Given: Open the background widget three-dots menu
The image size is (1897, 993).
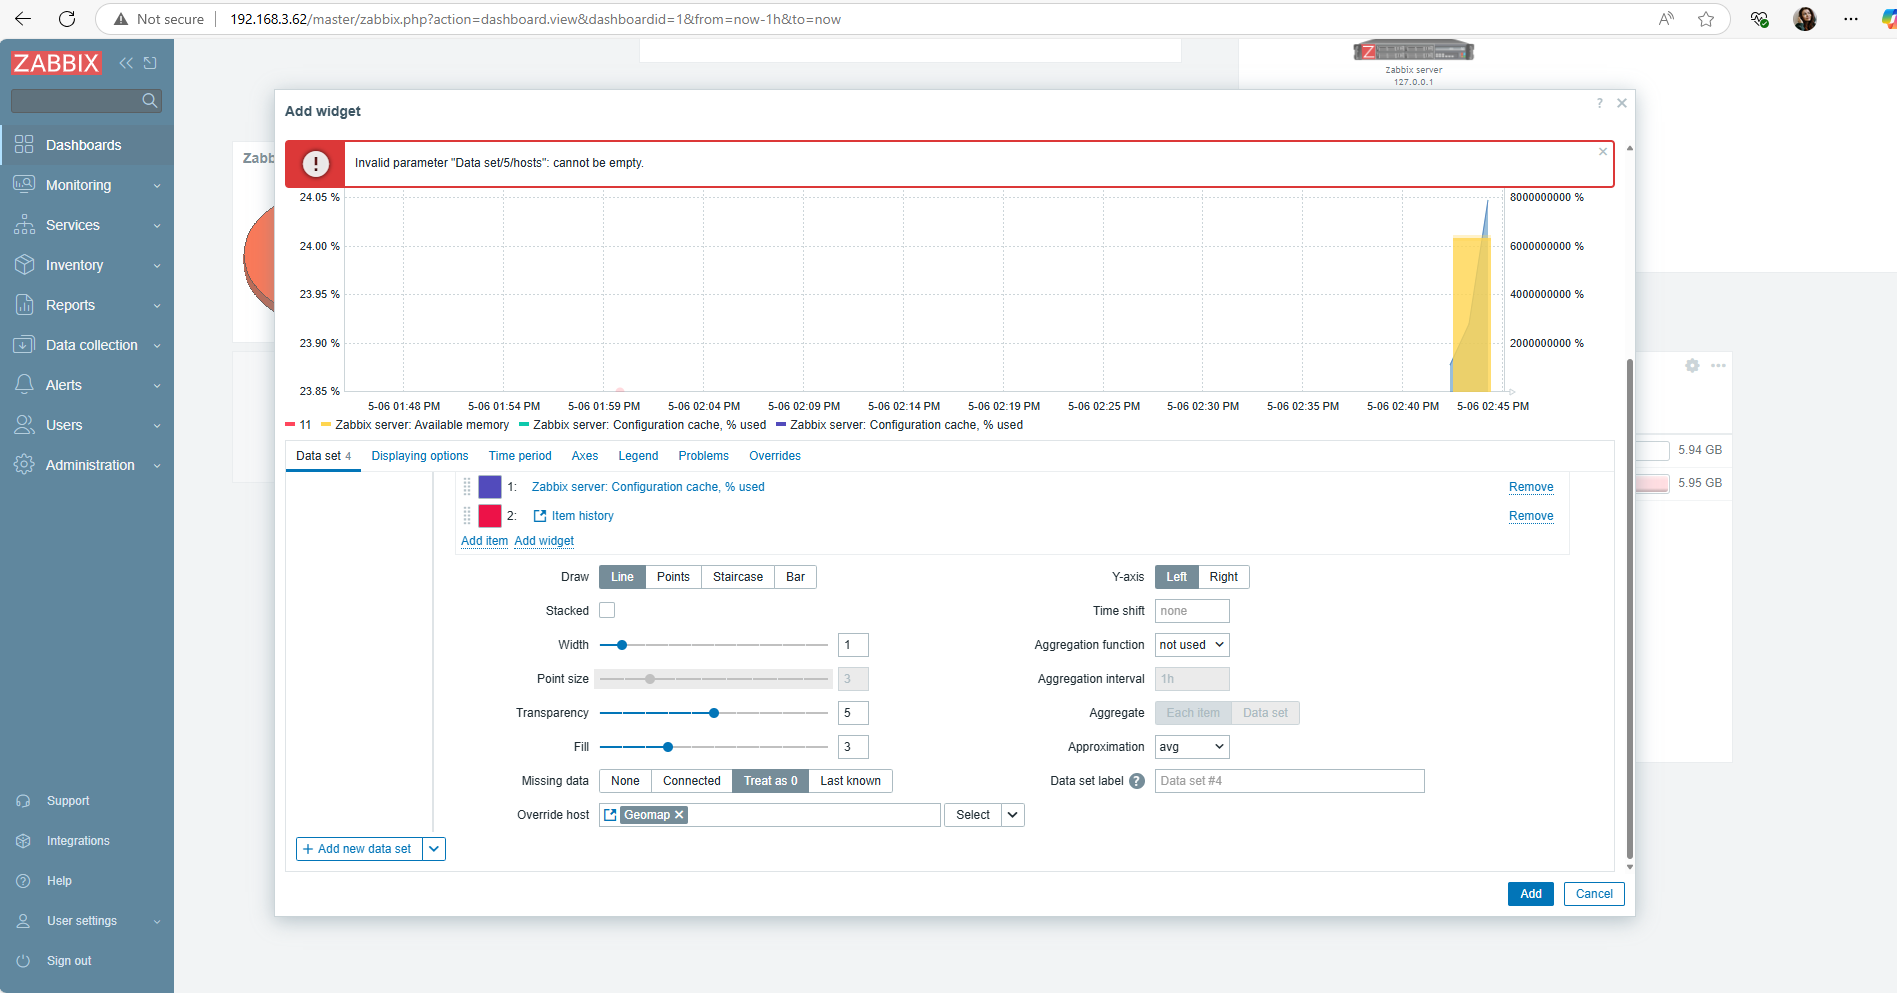Looking at the screenshot, I should [x=1718, y=366].
